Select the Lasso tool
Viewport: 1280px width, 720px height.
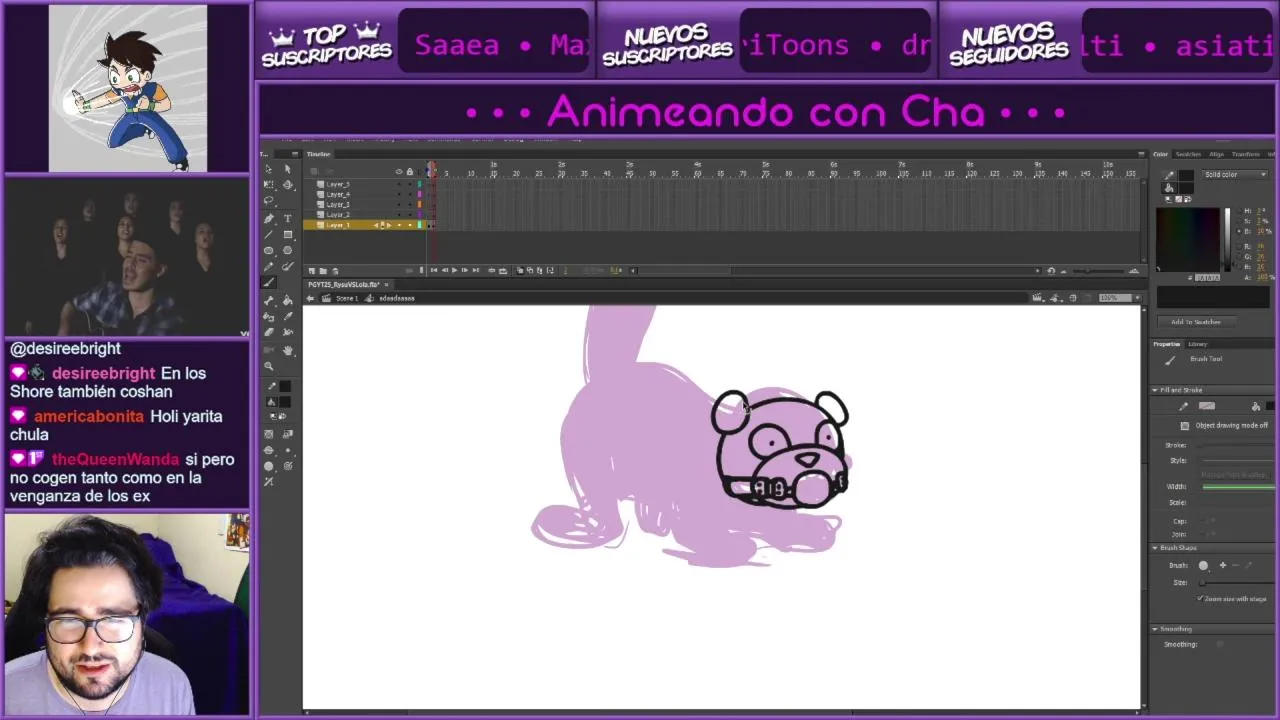[268, 199]
